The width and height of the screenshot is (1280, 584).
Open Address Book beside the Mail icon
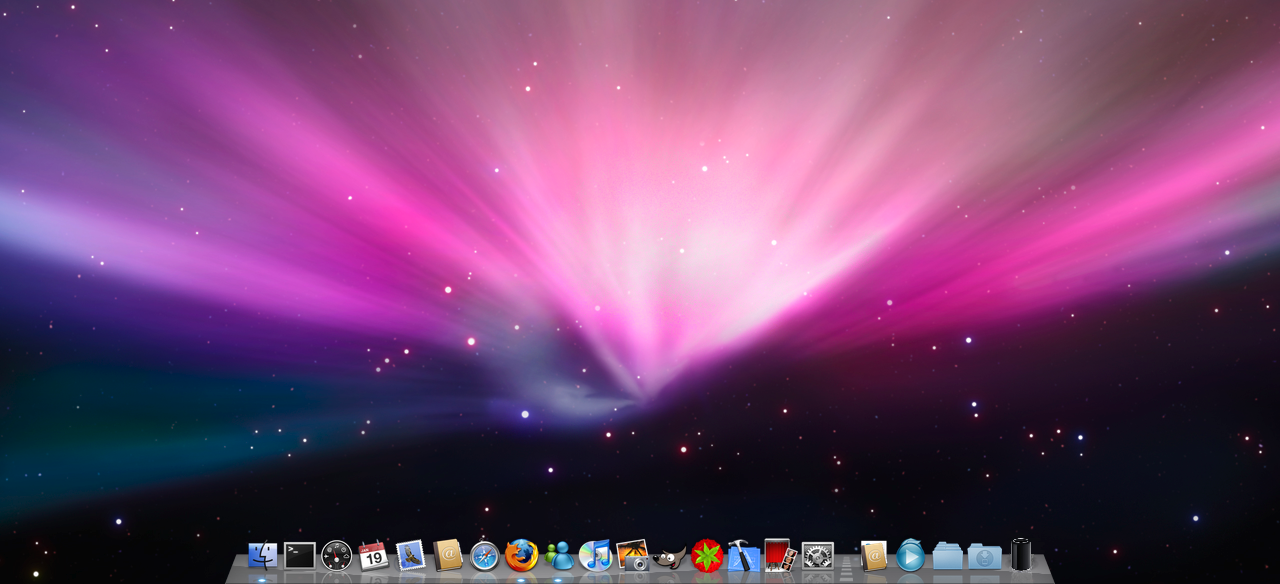click(448, 555)
